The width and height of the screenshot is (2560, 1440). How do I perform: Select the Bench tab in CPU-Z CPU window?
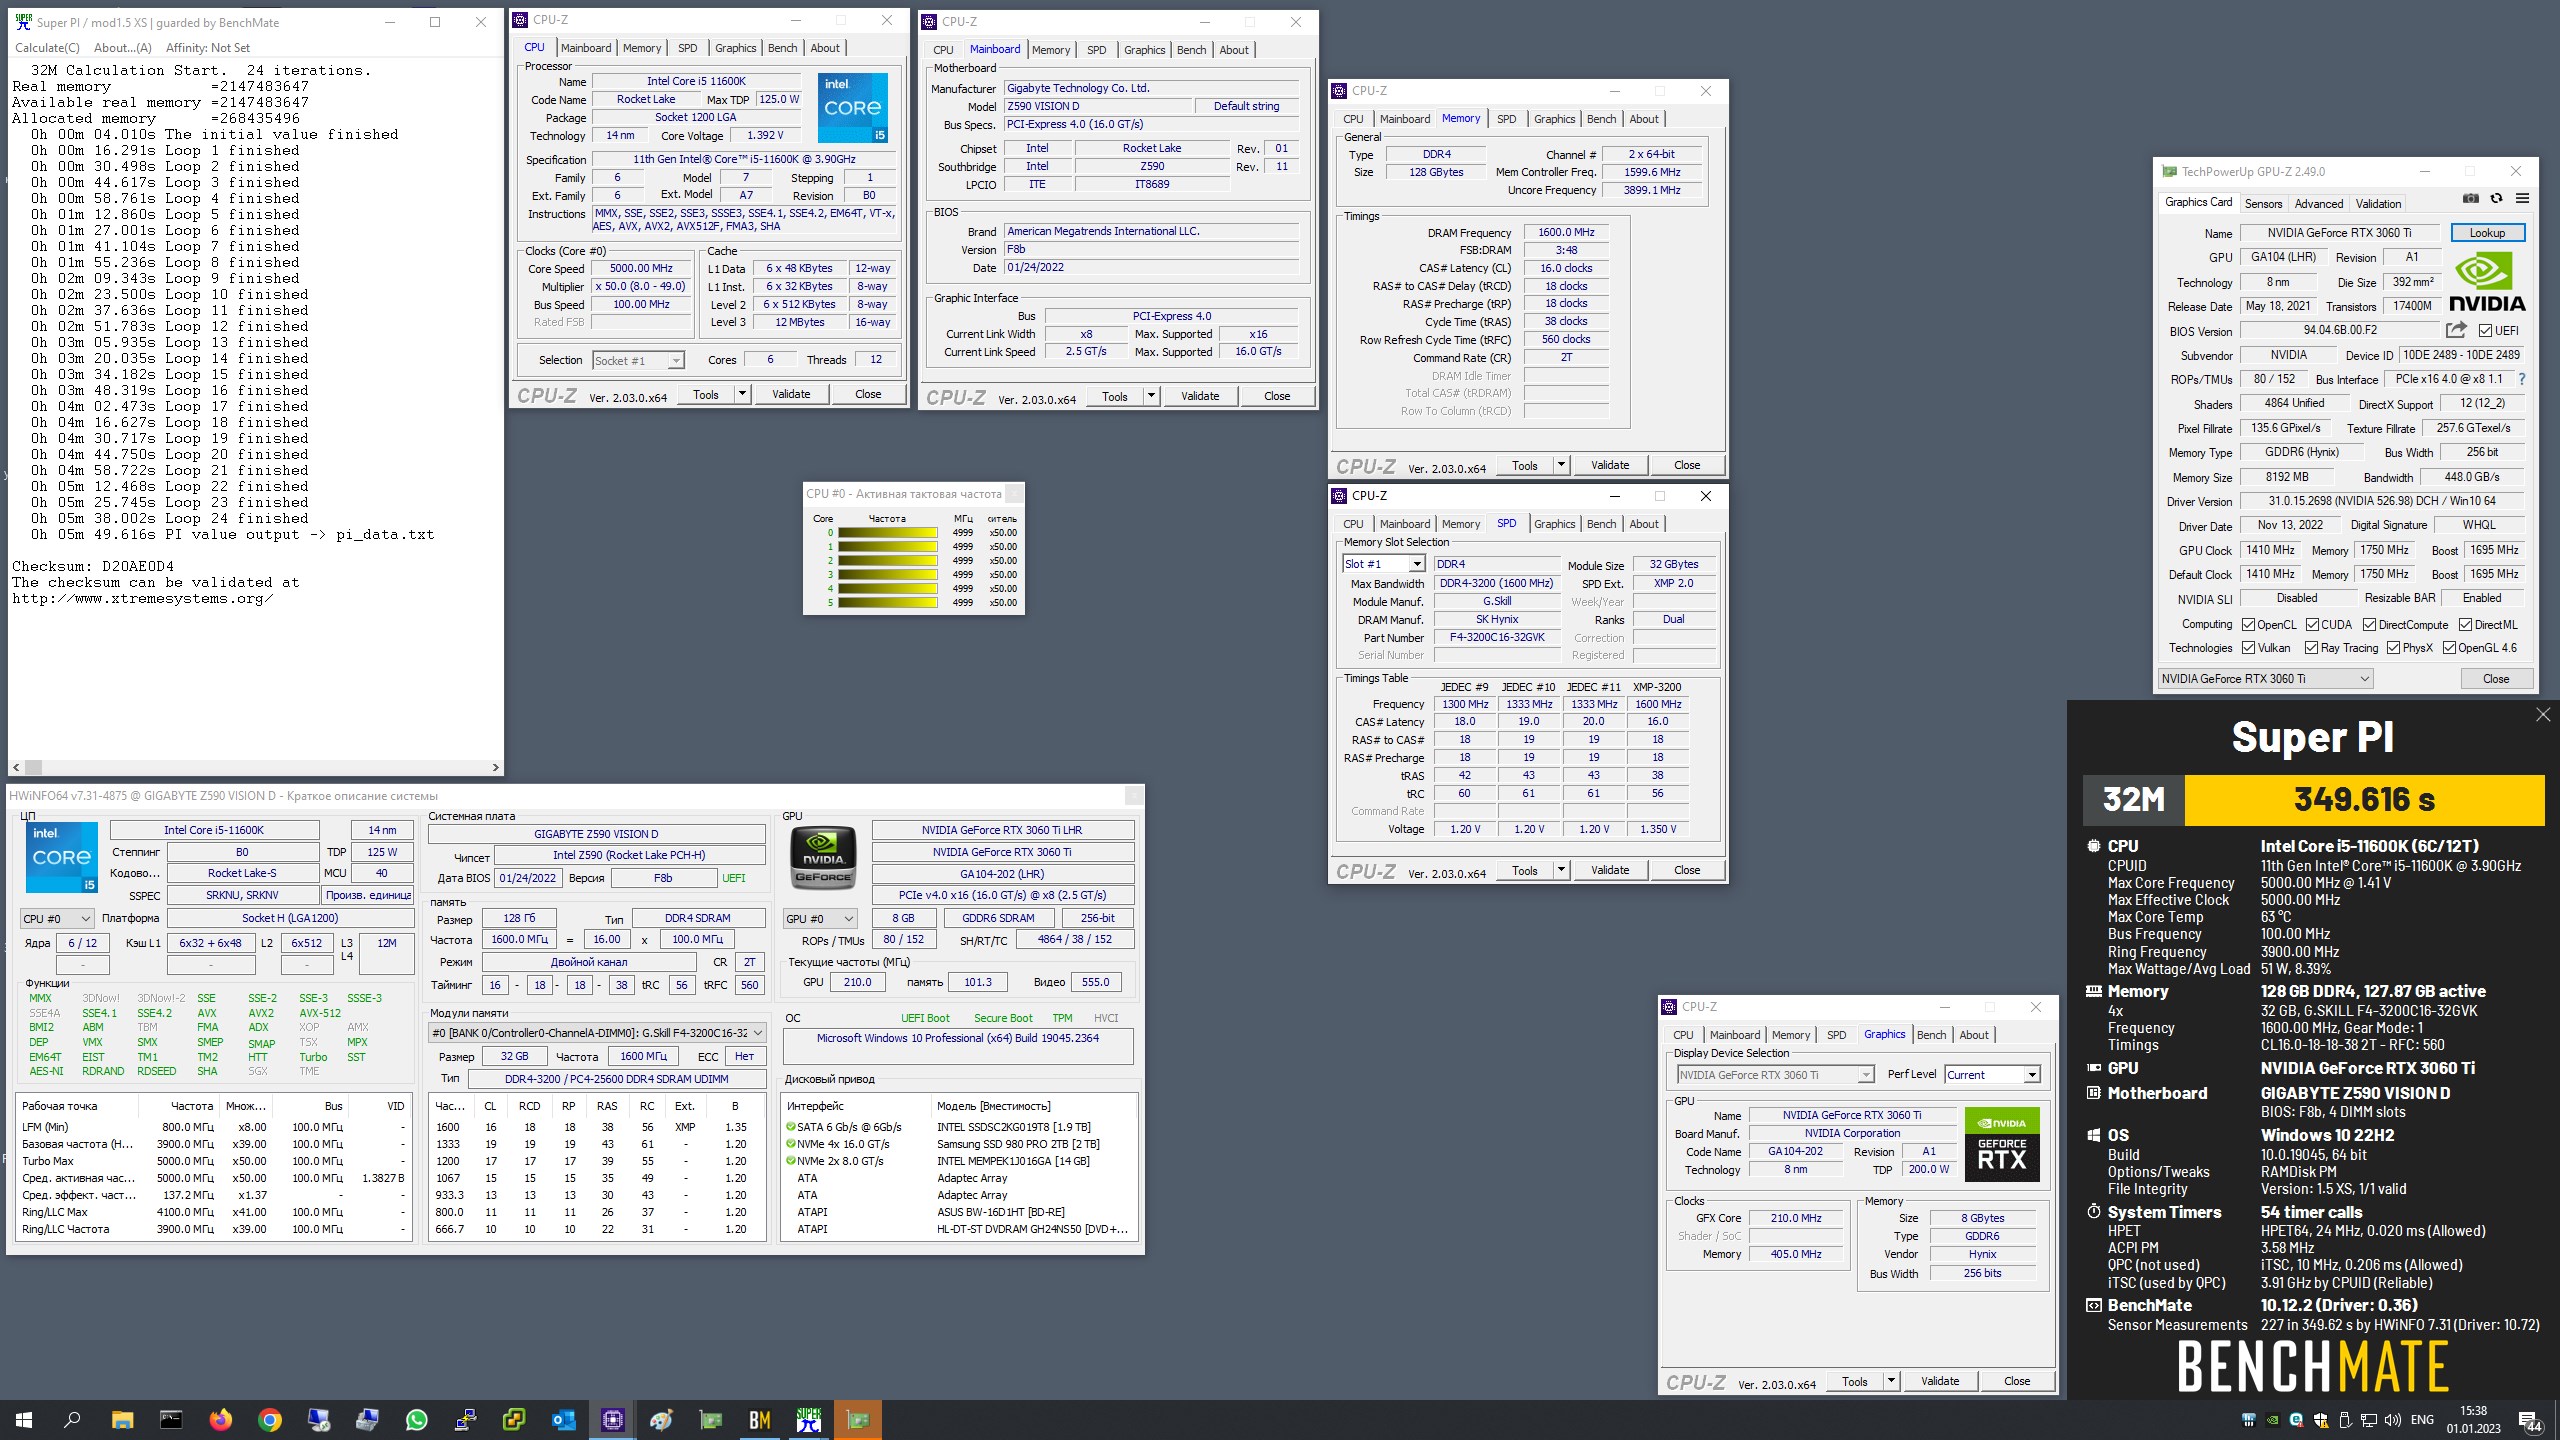click(782, 48)
